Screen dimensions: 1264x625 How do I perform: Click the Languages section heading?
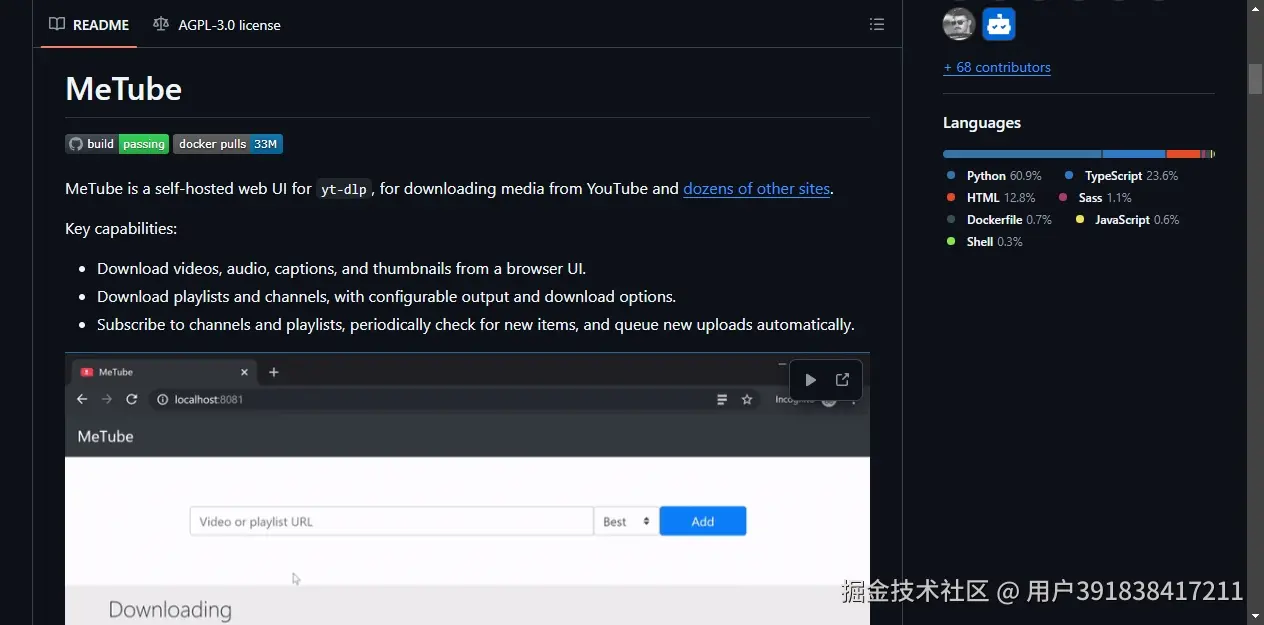(x=982, y=123)
